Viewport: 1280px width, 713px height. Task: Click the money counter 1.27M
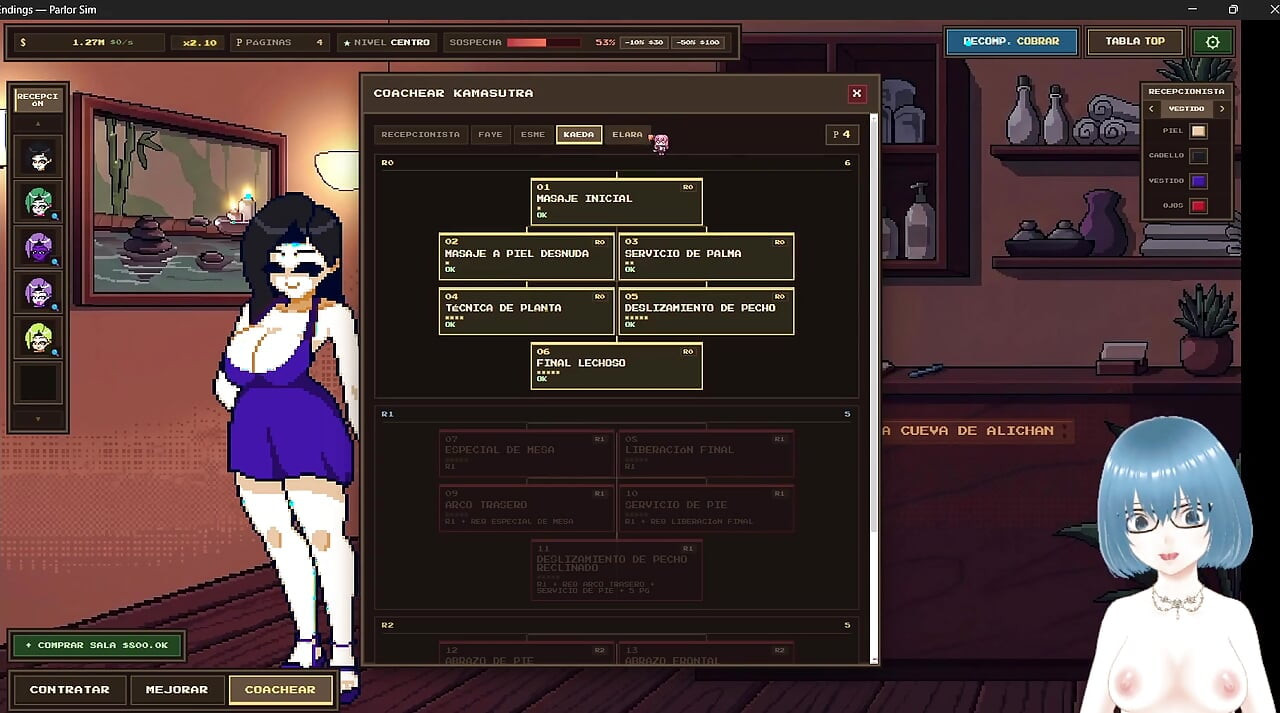click(90, 43)
